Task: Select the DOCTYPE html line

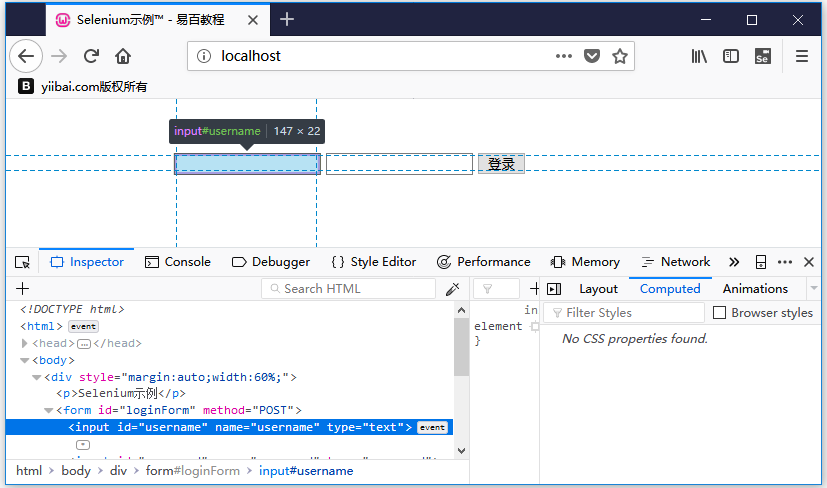Action: click(72, 309)
